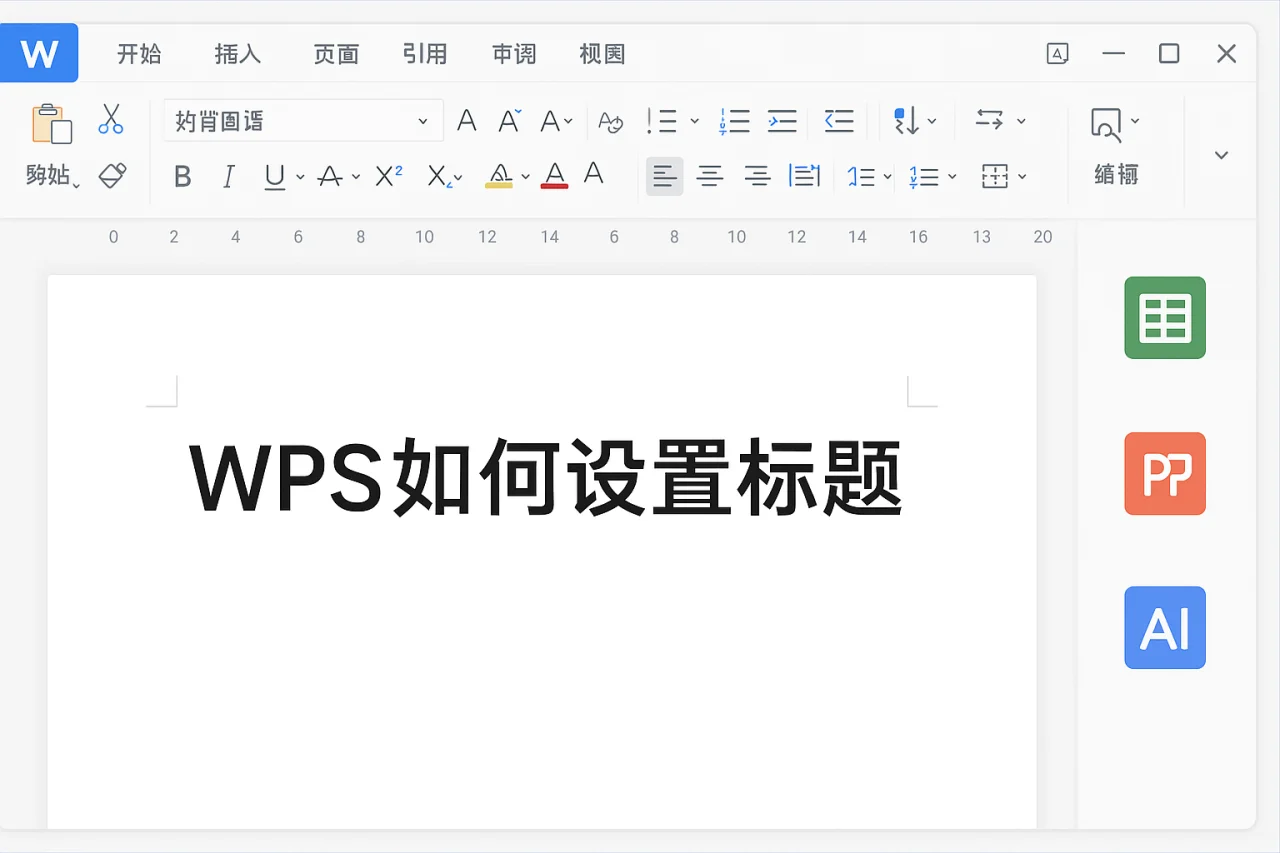The width and height of the screenshot is (1280, 853).
Task: Open the WPS Presentation icon in the sidebar
Action: 1164,474
